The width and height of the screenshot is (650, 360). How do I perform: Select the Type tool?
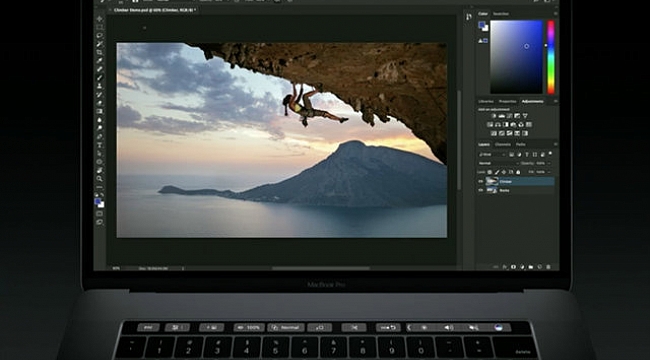(x=99, y=145)
